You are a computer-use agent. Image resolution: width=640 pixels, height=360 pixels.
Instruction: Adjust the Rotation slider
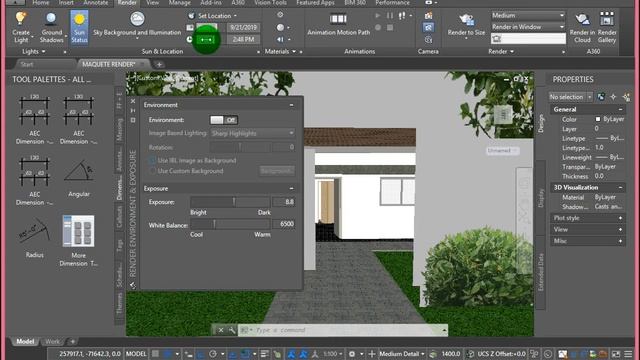(x=240, y=147)
